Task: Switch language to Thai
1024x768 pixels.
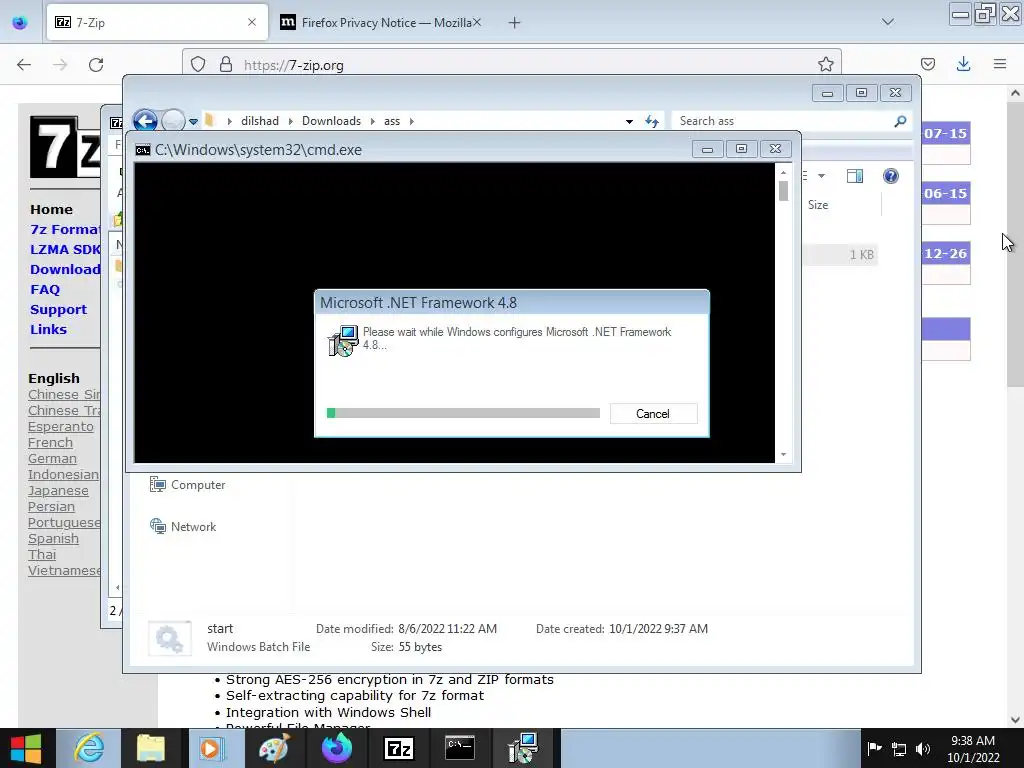Action: [42, 554]
